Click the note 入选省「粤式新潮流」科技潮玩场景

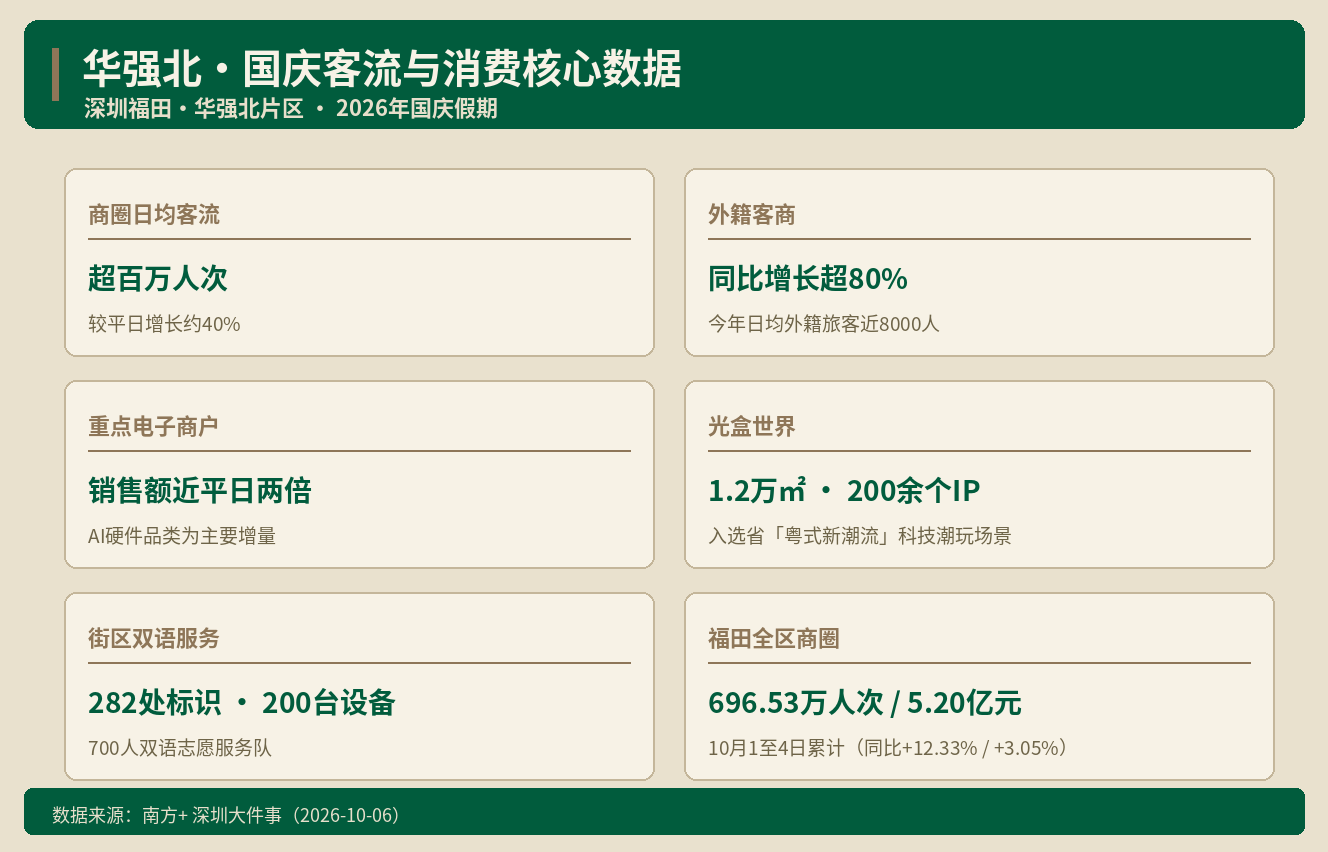coord(860,536)
